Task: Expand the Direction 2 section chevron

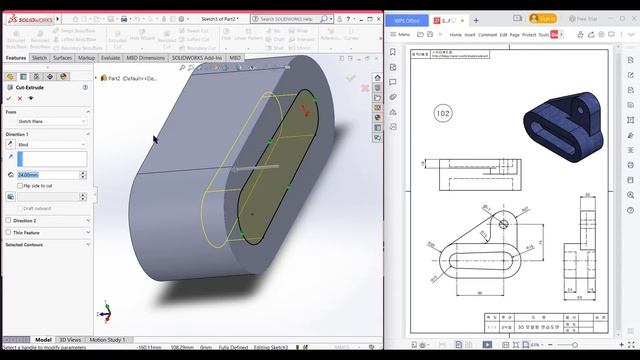Action: (x=88, y=220)
